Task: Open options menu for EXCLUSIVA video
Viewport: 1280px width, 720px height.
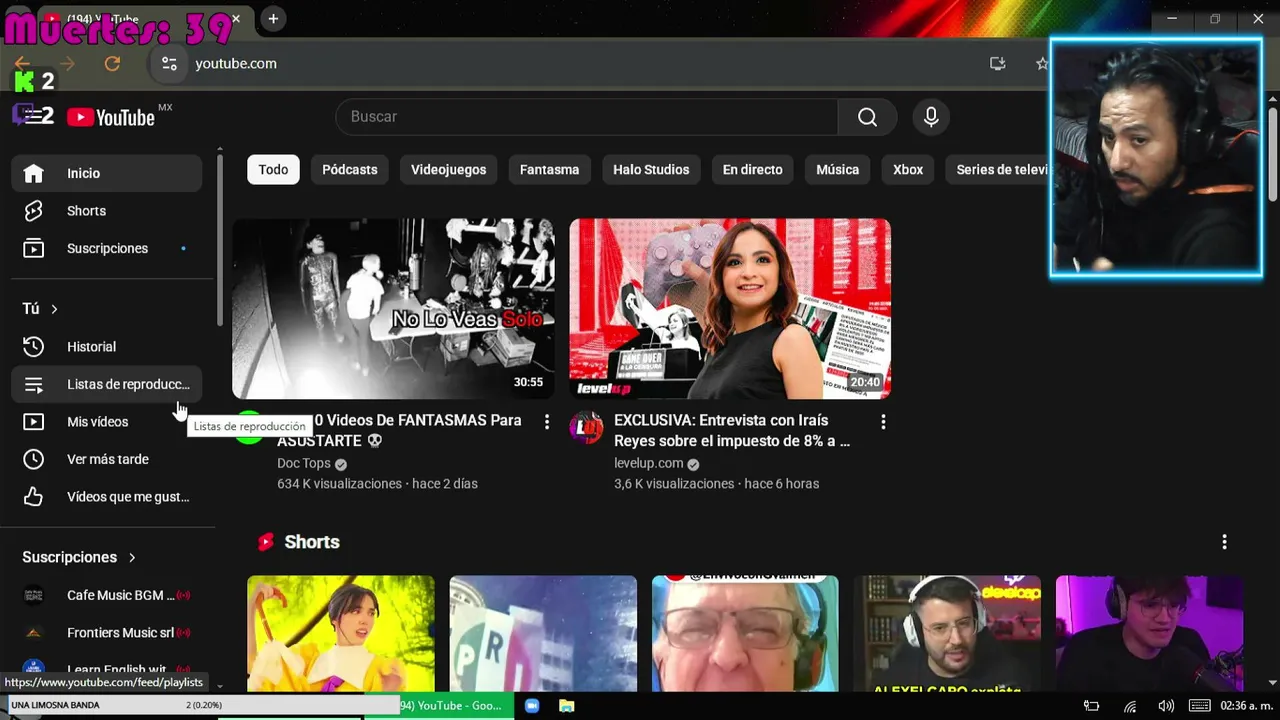Action: click(x=883, y=422)
